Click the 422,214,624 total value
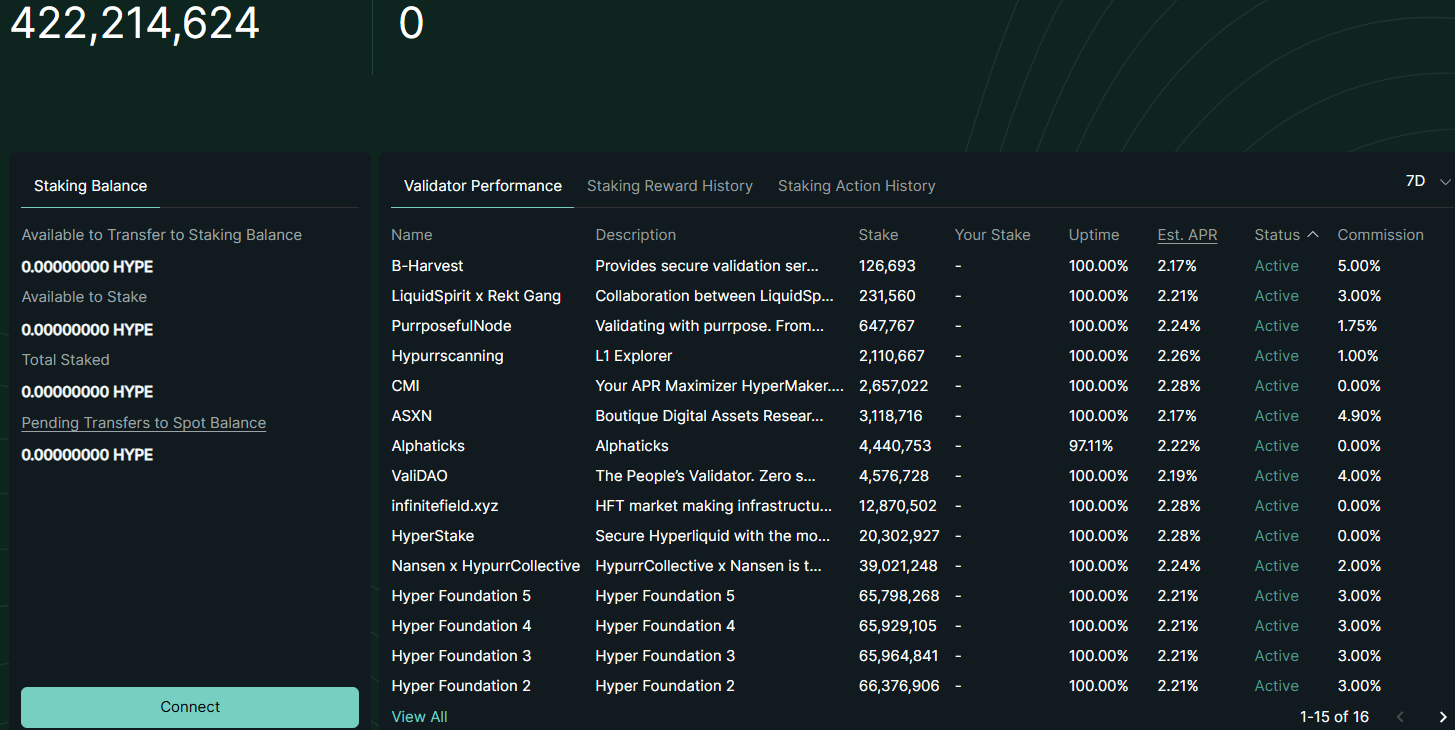 135,22
